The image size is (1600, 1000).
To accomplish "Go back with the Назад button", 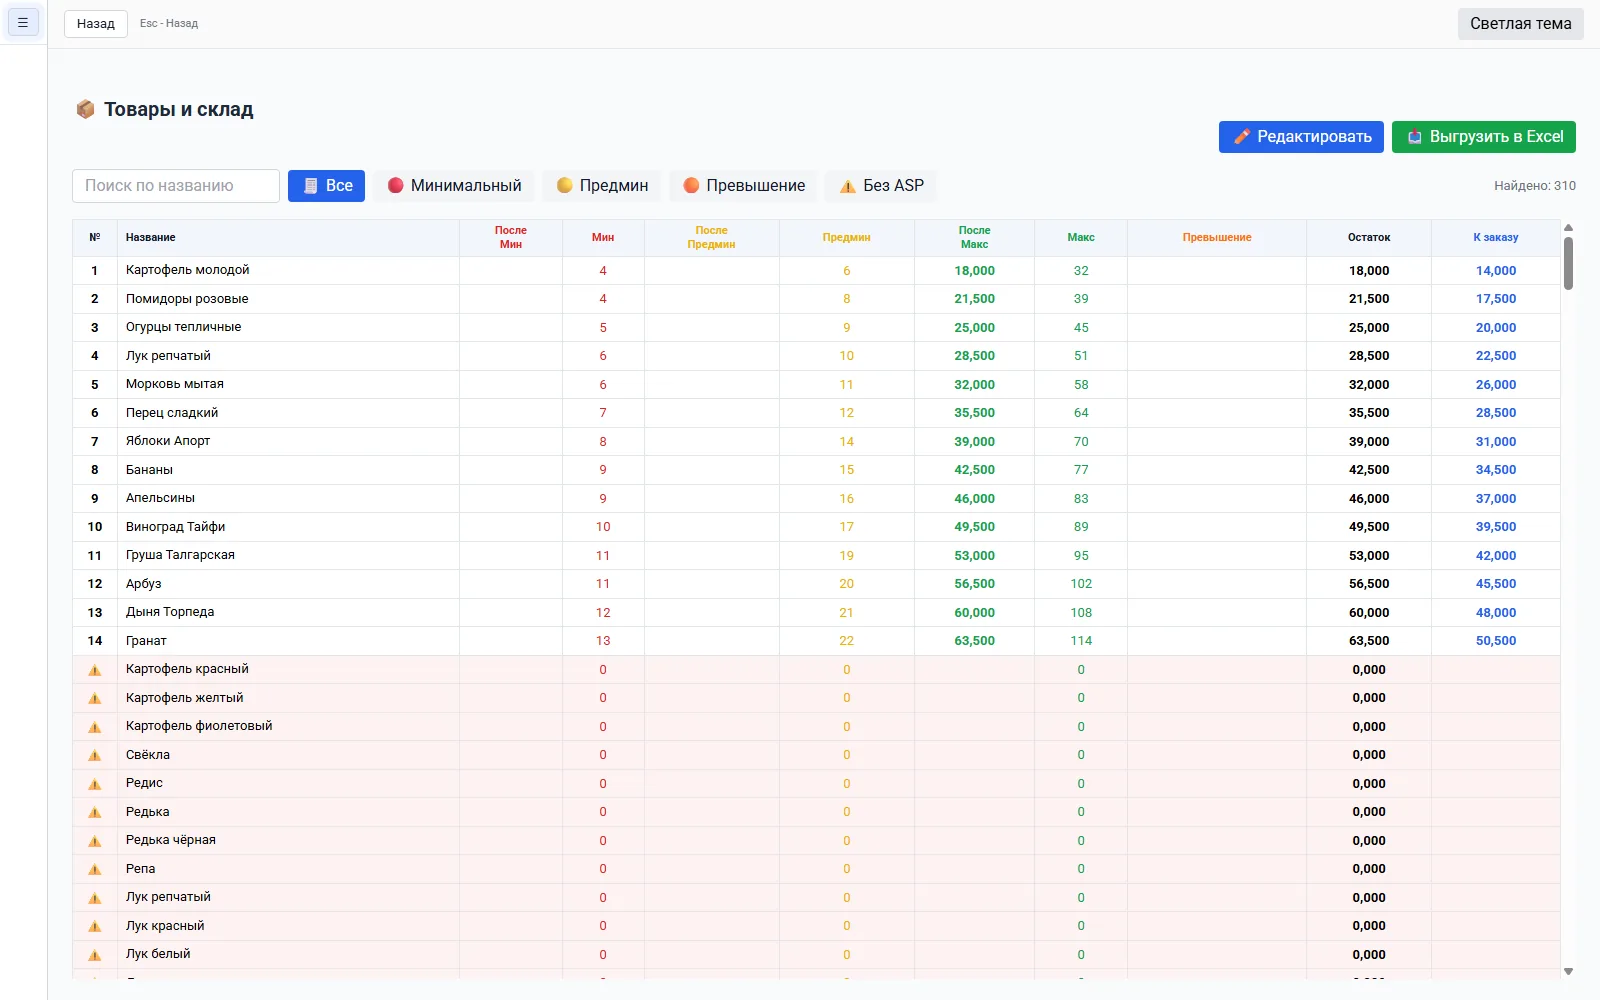I will tap(96, 24).
